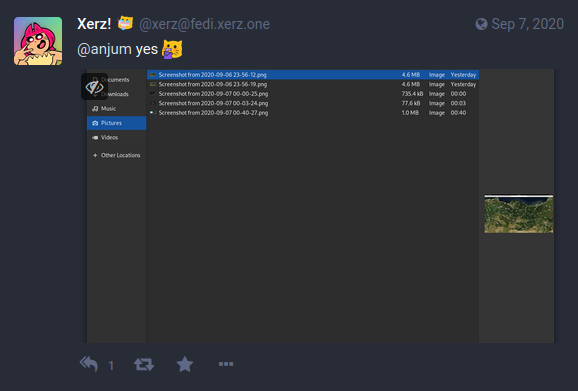Select Downloads in the sidebar
Image resolution: width=578 pixels, height=391 pixels.
(x=116, y=94)
